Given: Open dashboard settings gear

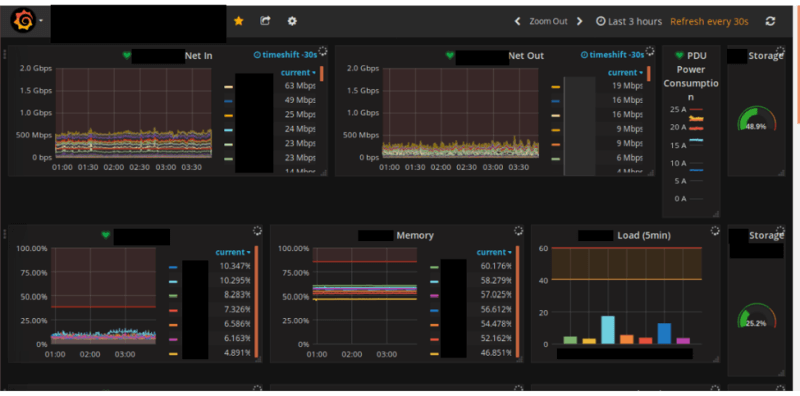Looking at the screenshot, I should [x=292, y=21].
